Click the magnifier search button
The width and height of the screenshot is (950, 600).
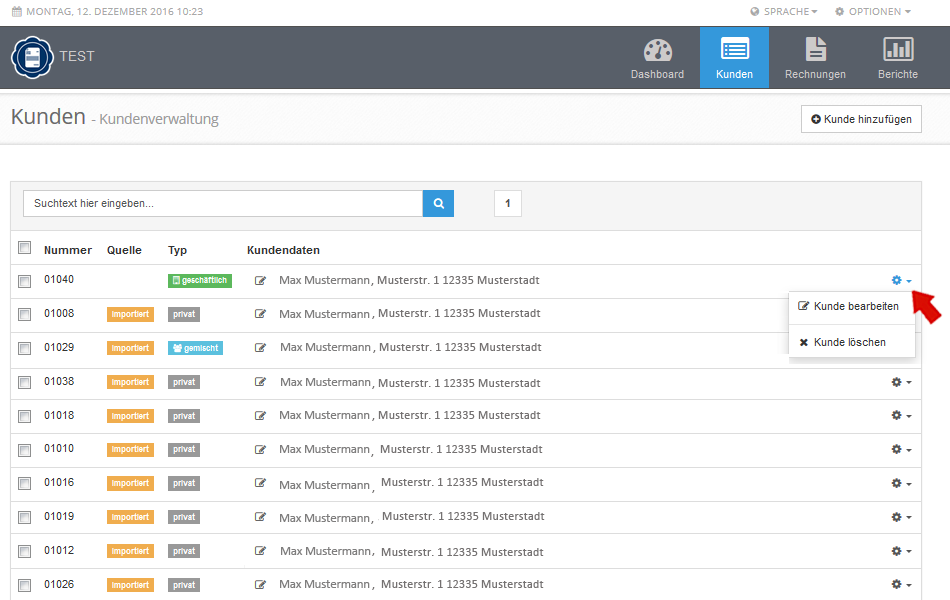(x=438, y=204)
